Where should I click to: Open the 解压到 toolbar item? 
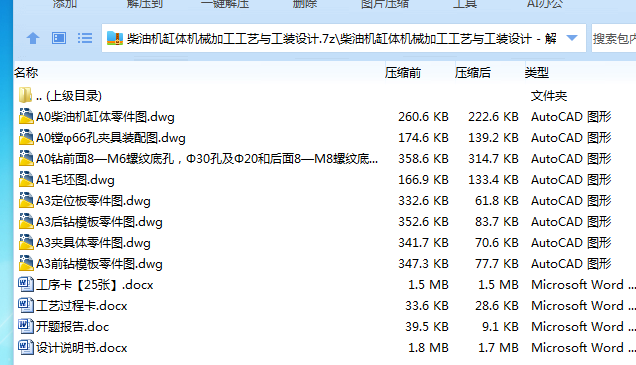tap(145, 4)
